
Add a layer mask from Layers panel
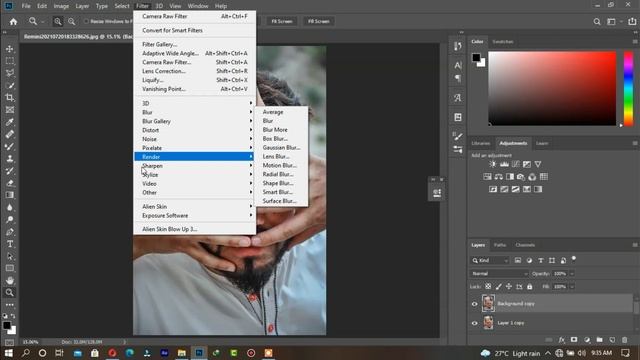pos(574,340)
